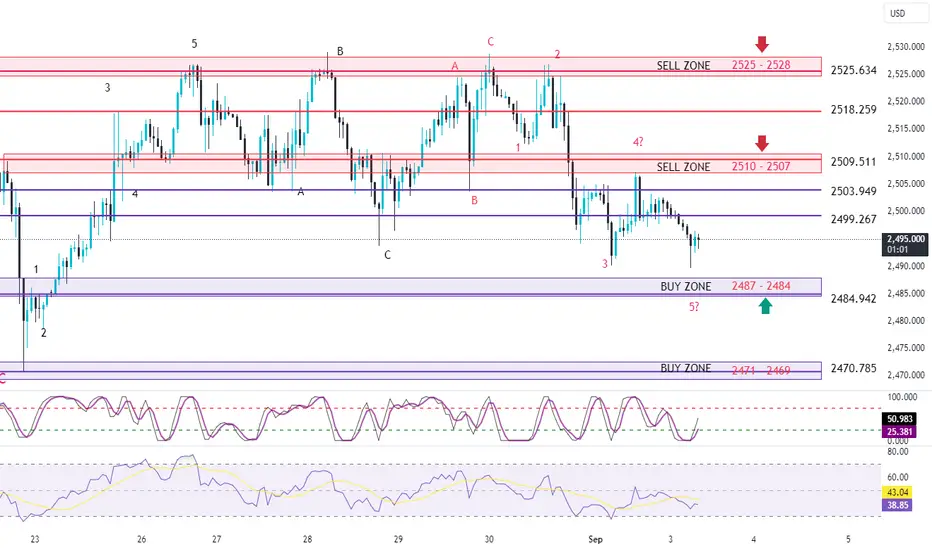Select the black C wave label
Viewport: 932px width, 550px height.
(388, 255)
